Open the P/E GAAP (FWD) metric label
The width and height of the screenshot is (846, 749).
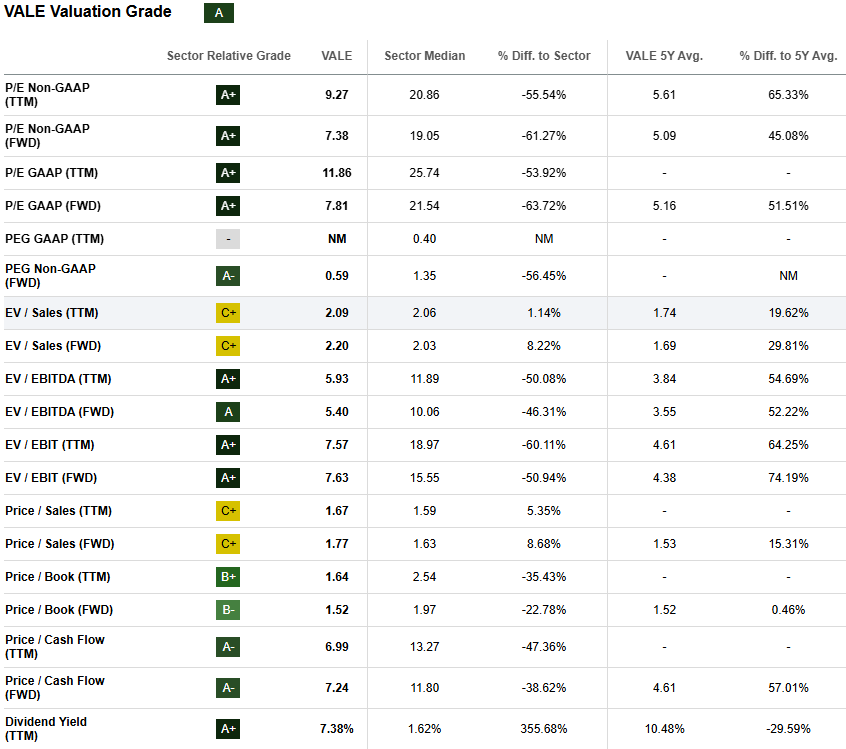click(x=53, y=206)
